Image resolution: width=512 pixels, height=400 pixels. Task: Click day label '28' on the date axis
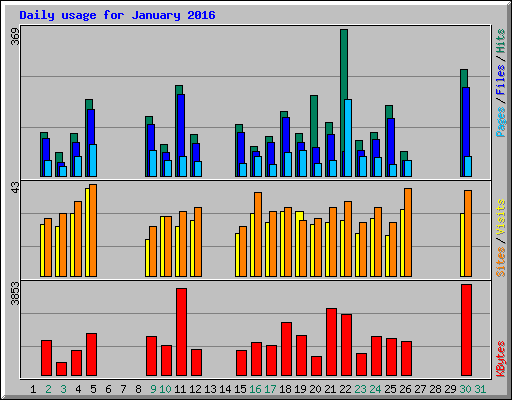coord(435,389)
